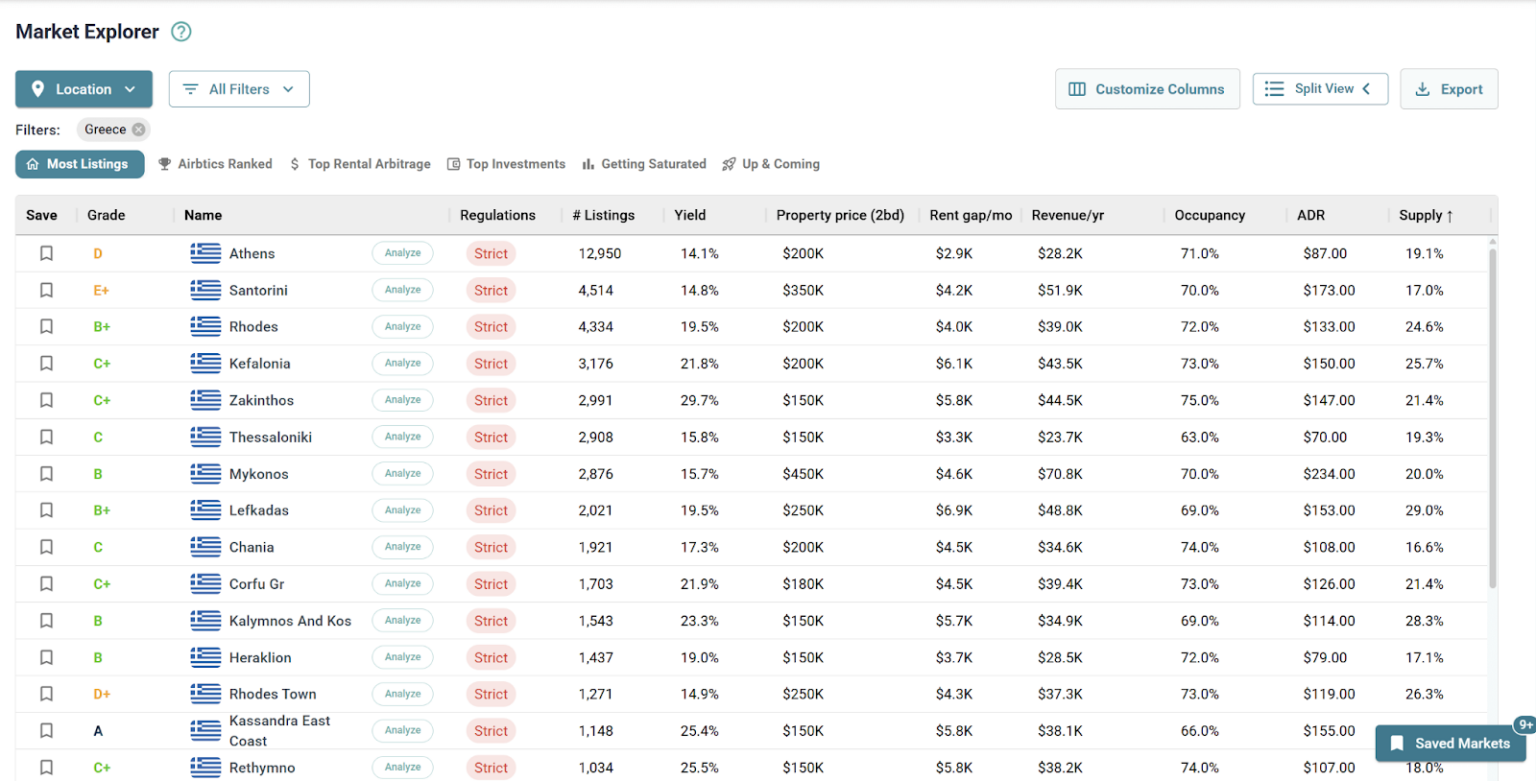
Task: Click the Greek flag icon beside Chania
Action: (205, 547)
